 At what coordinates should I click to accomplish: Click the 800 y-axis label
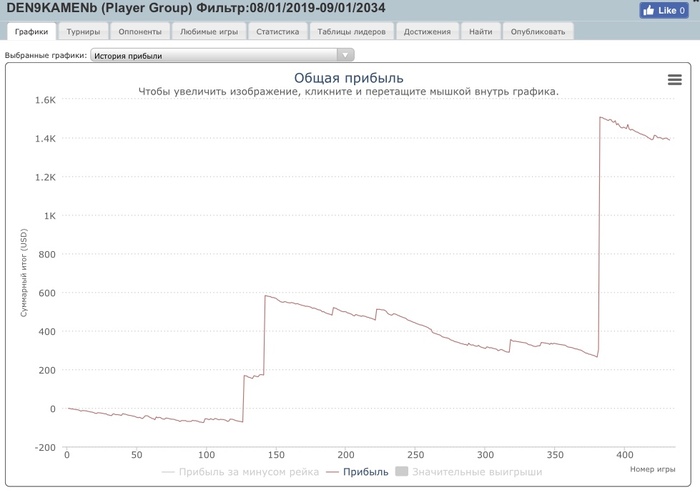47,255
